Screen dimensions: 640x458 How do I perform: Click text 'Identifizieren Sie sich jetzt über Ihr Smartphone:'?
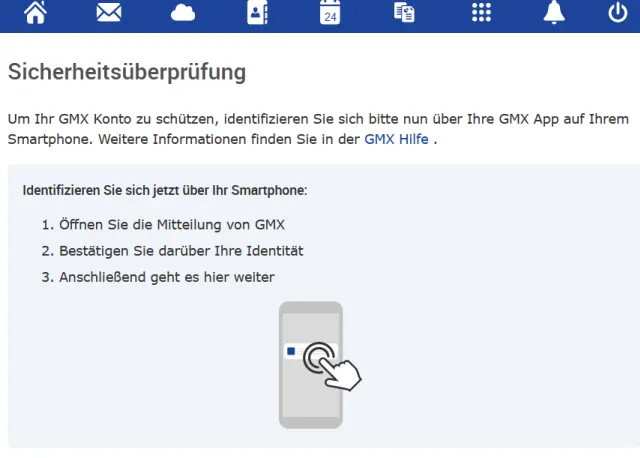pos(165,190)
